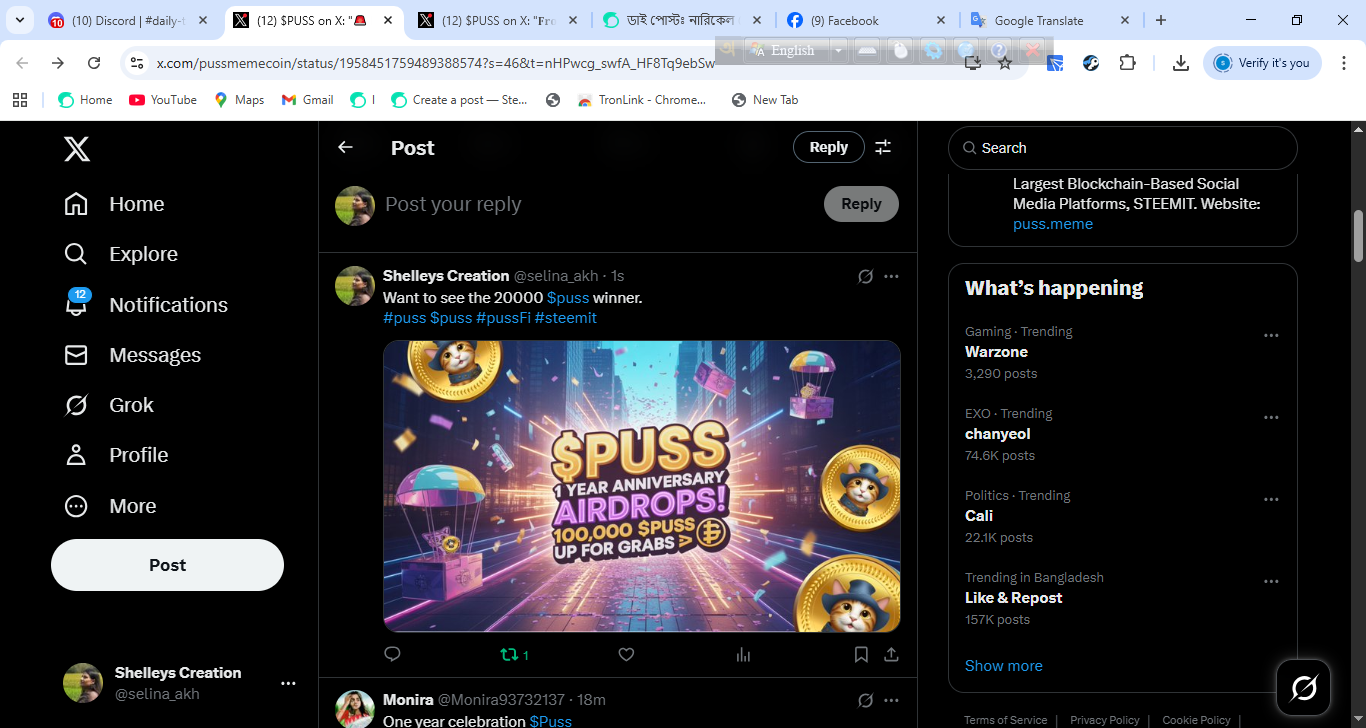Screen dimensions: 1366x728
Task: Open the Warzone trending topic
Action: coord(996,352)
